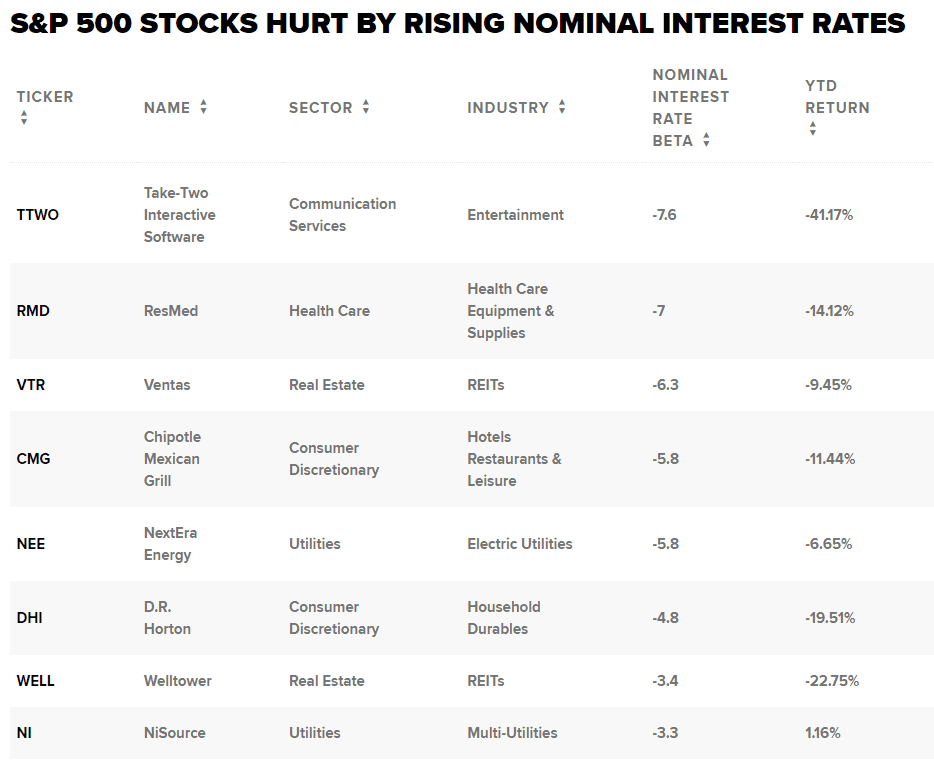Click Take-Two Interactive Software name
This screenshot has width=934, height=764.
[180, 215]
